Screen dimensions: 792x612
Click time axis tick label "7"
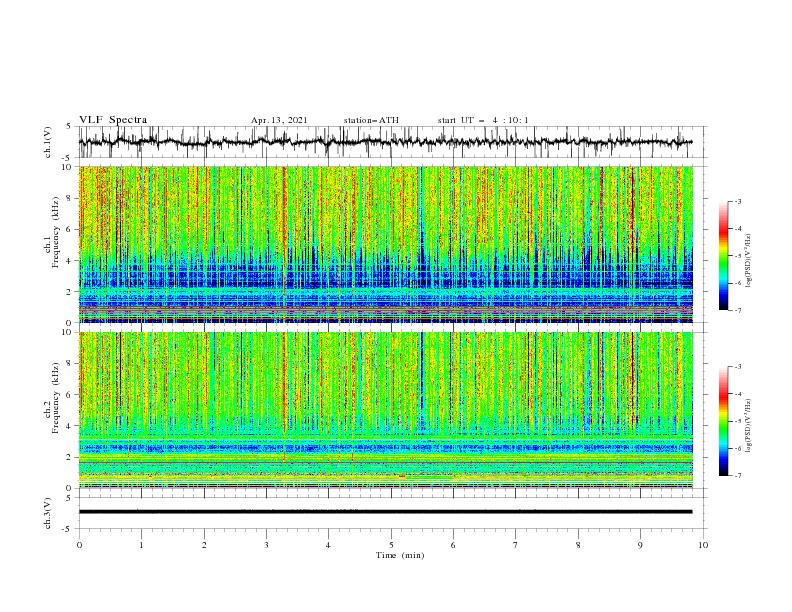tap(516, 545)
